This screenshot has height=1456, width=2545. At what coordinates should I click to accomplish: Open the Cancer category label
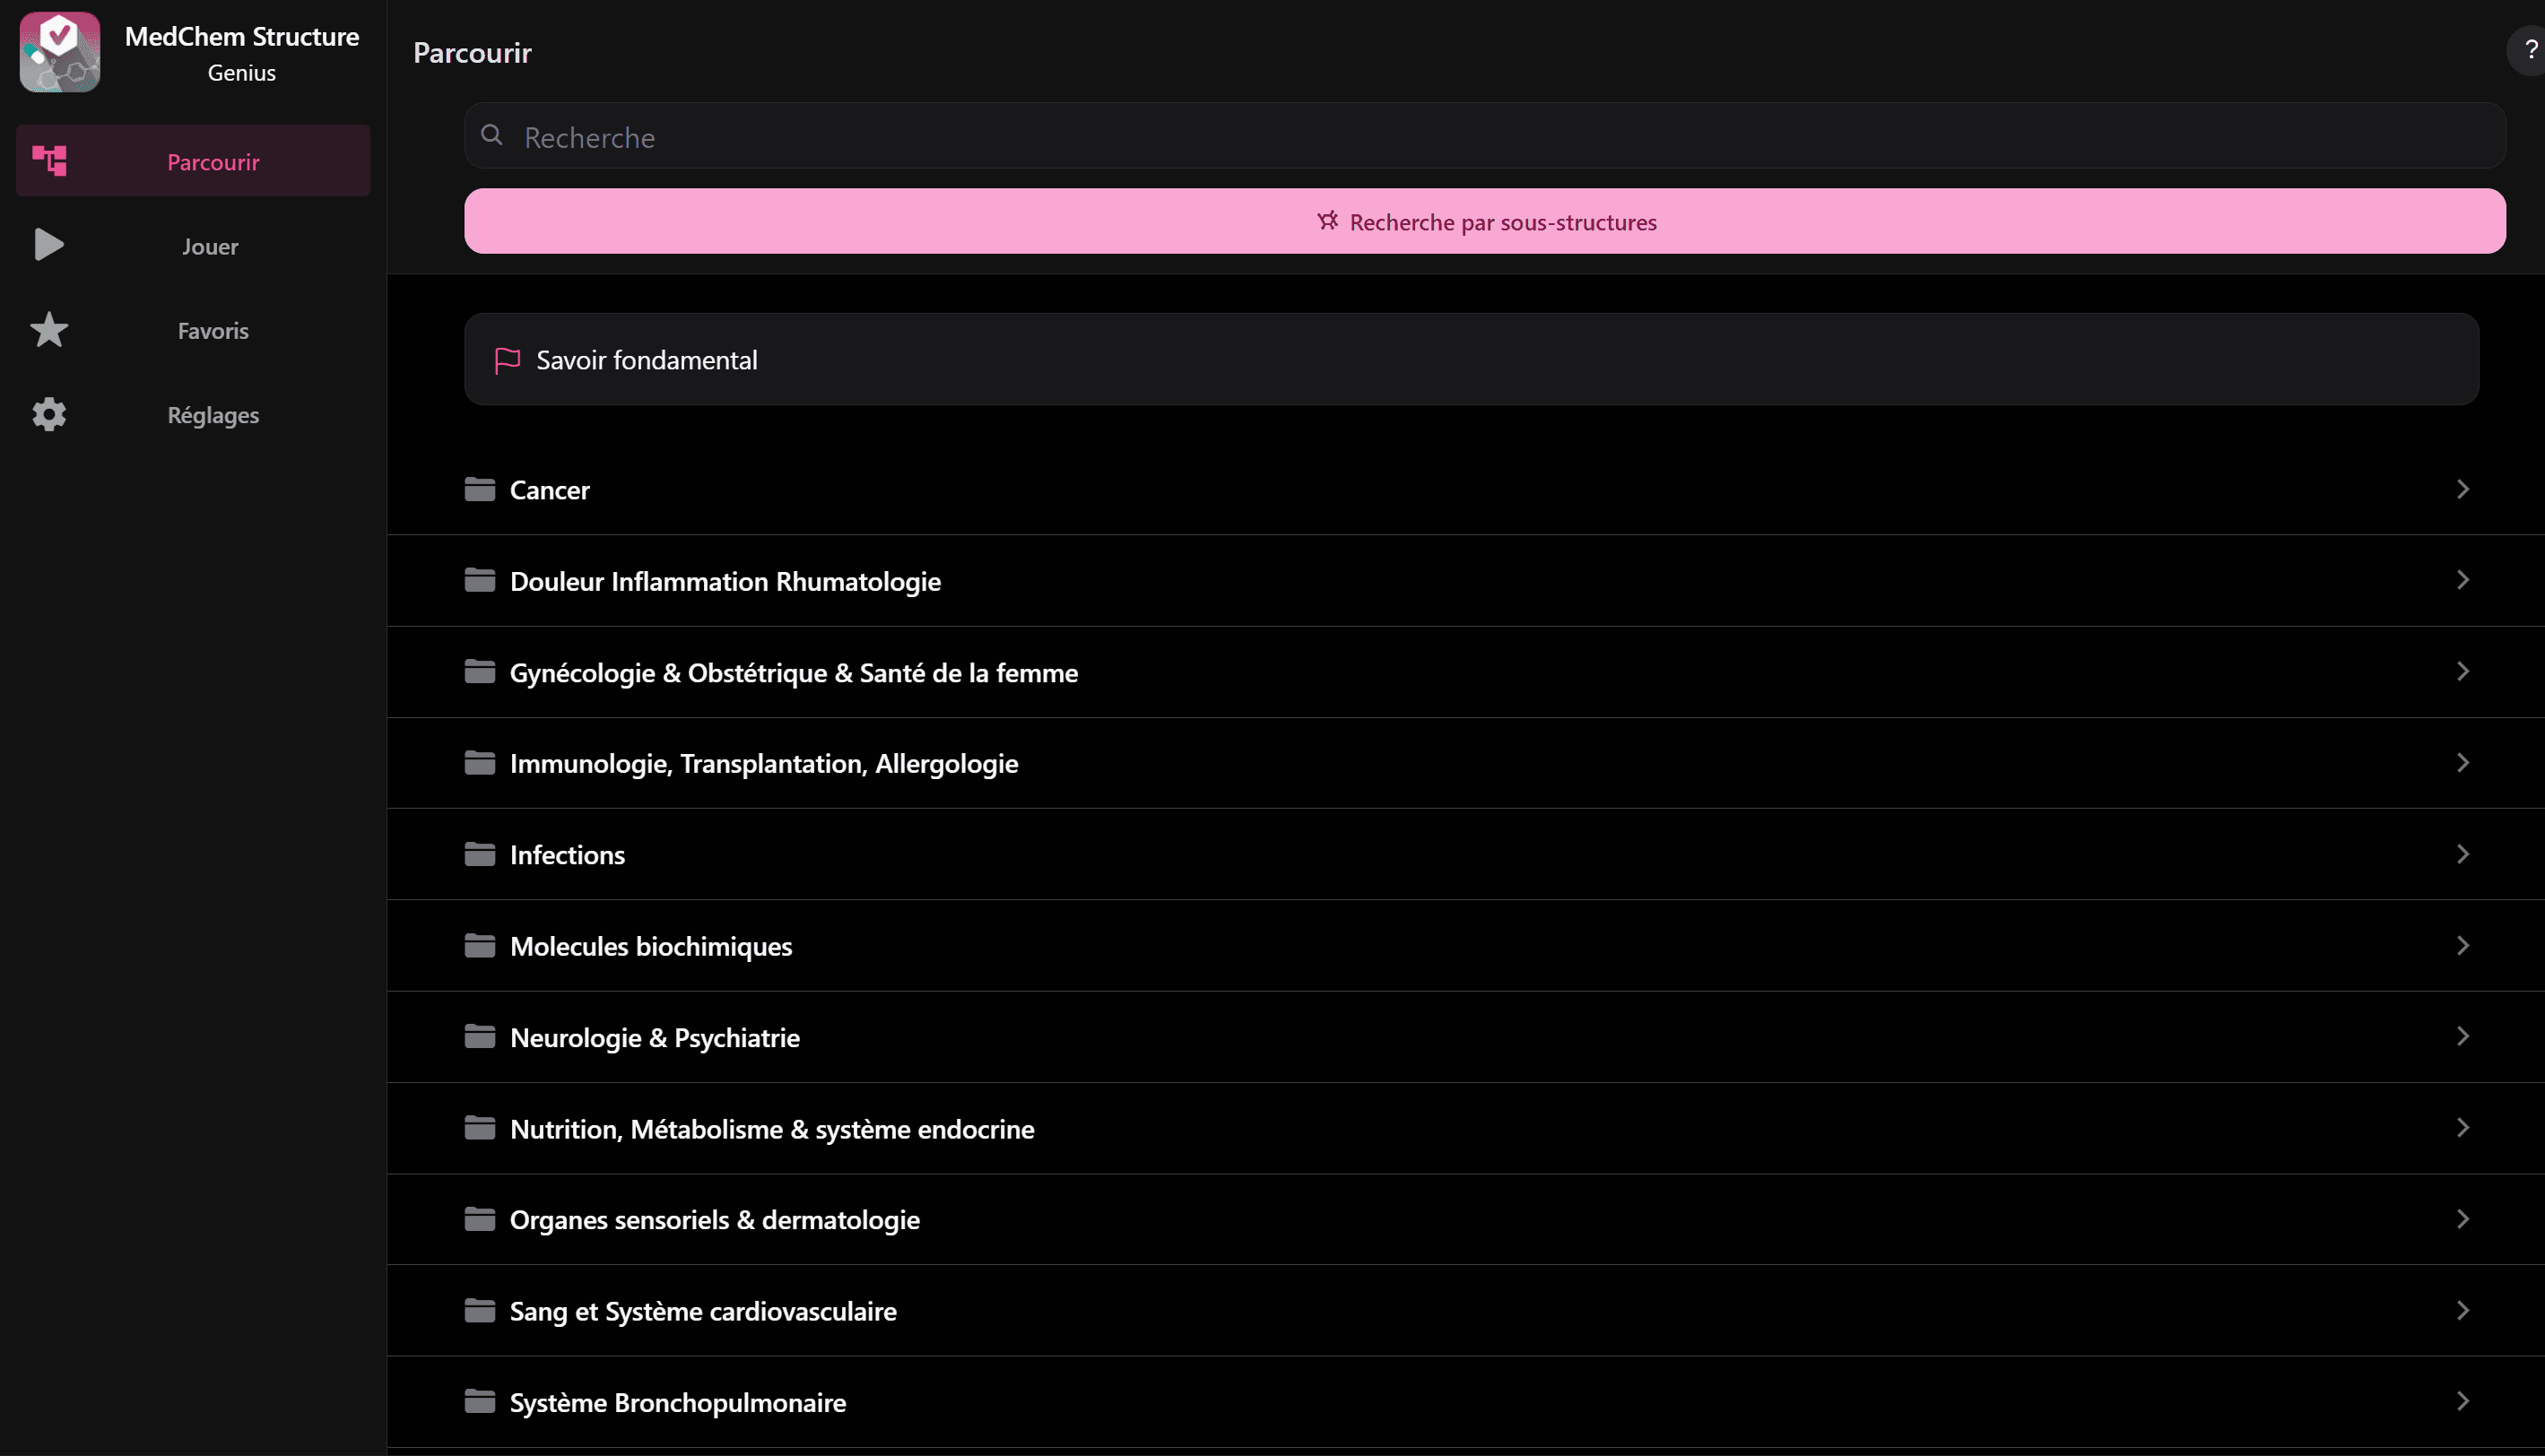coord(549,490)
